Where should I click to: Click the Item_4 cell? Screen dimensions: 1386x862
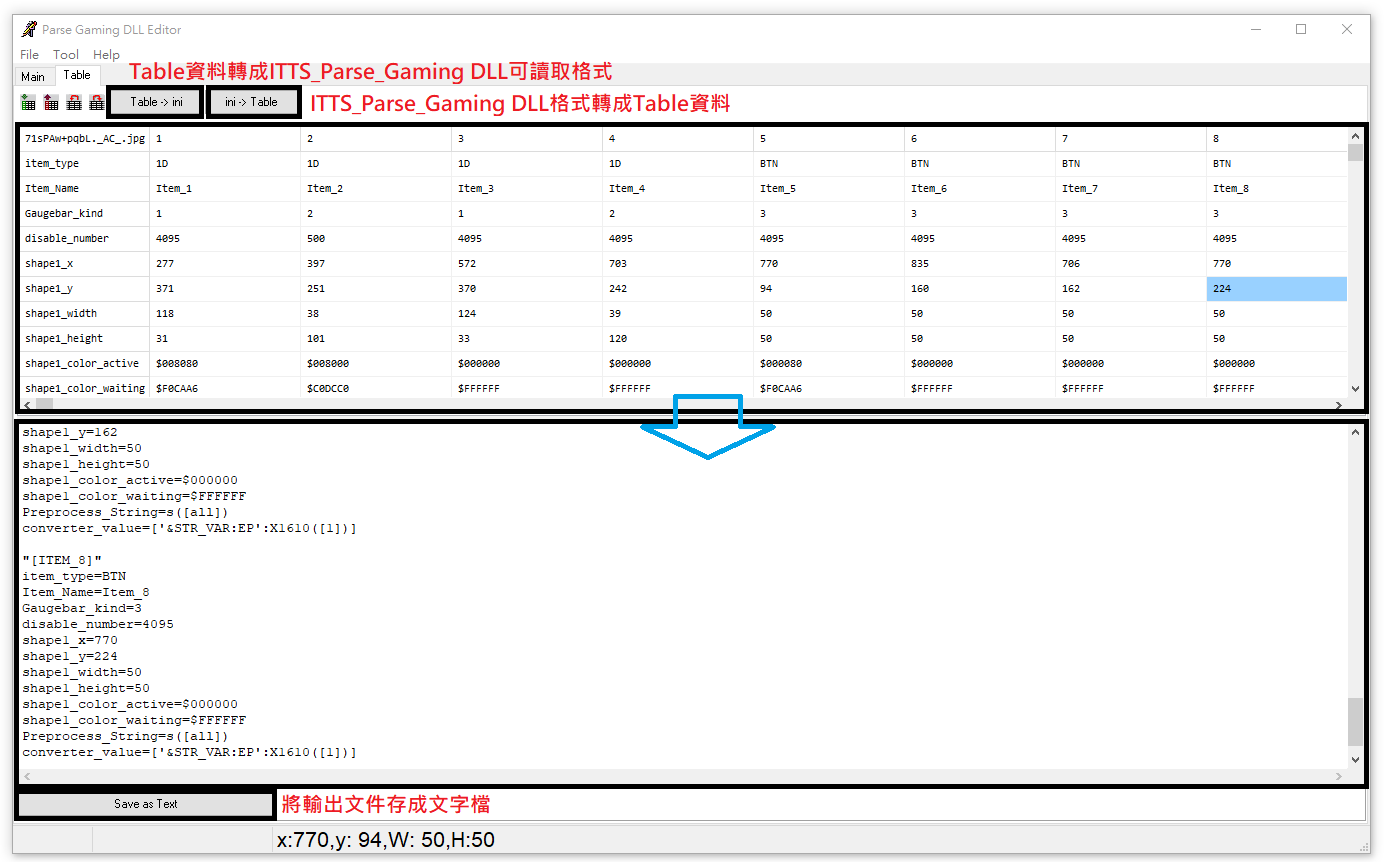679,189
